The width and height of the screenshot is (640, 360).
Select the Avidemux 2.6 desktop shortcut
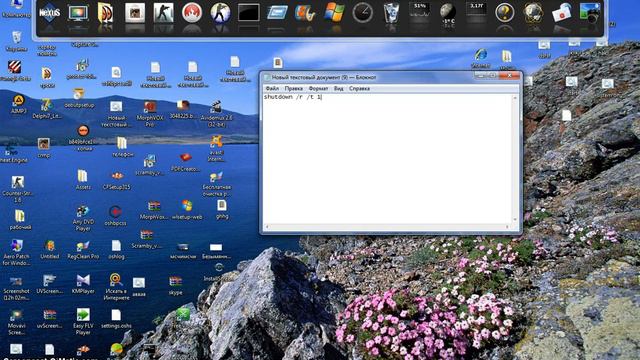click(x=216, y=114)
